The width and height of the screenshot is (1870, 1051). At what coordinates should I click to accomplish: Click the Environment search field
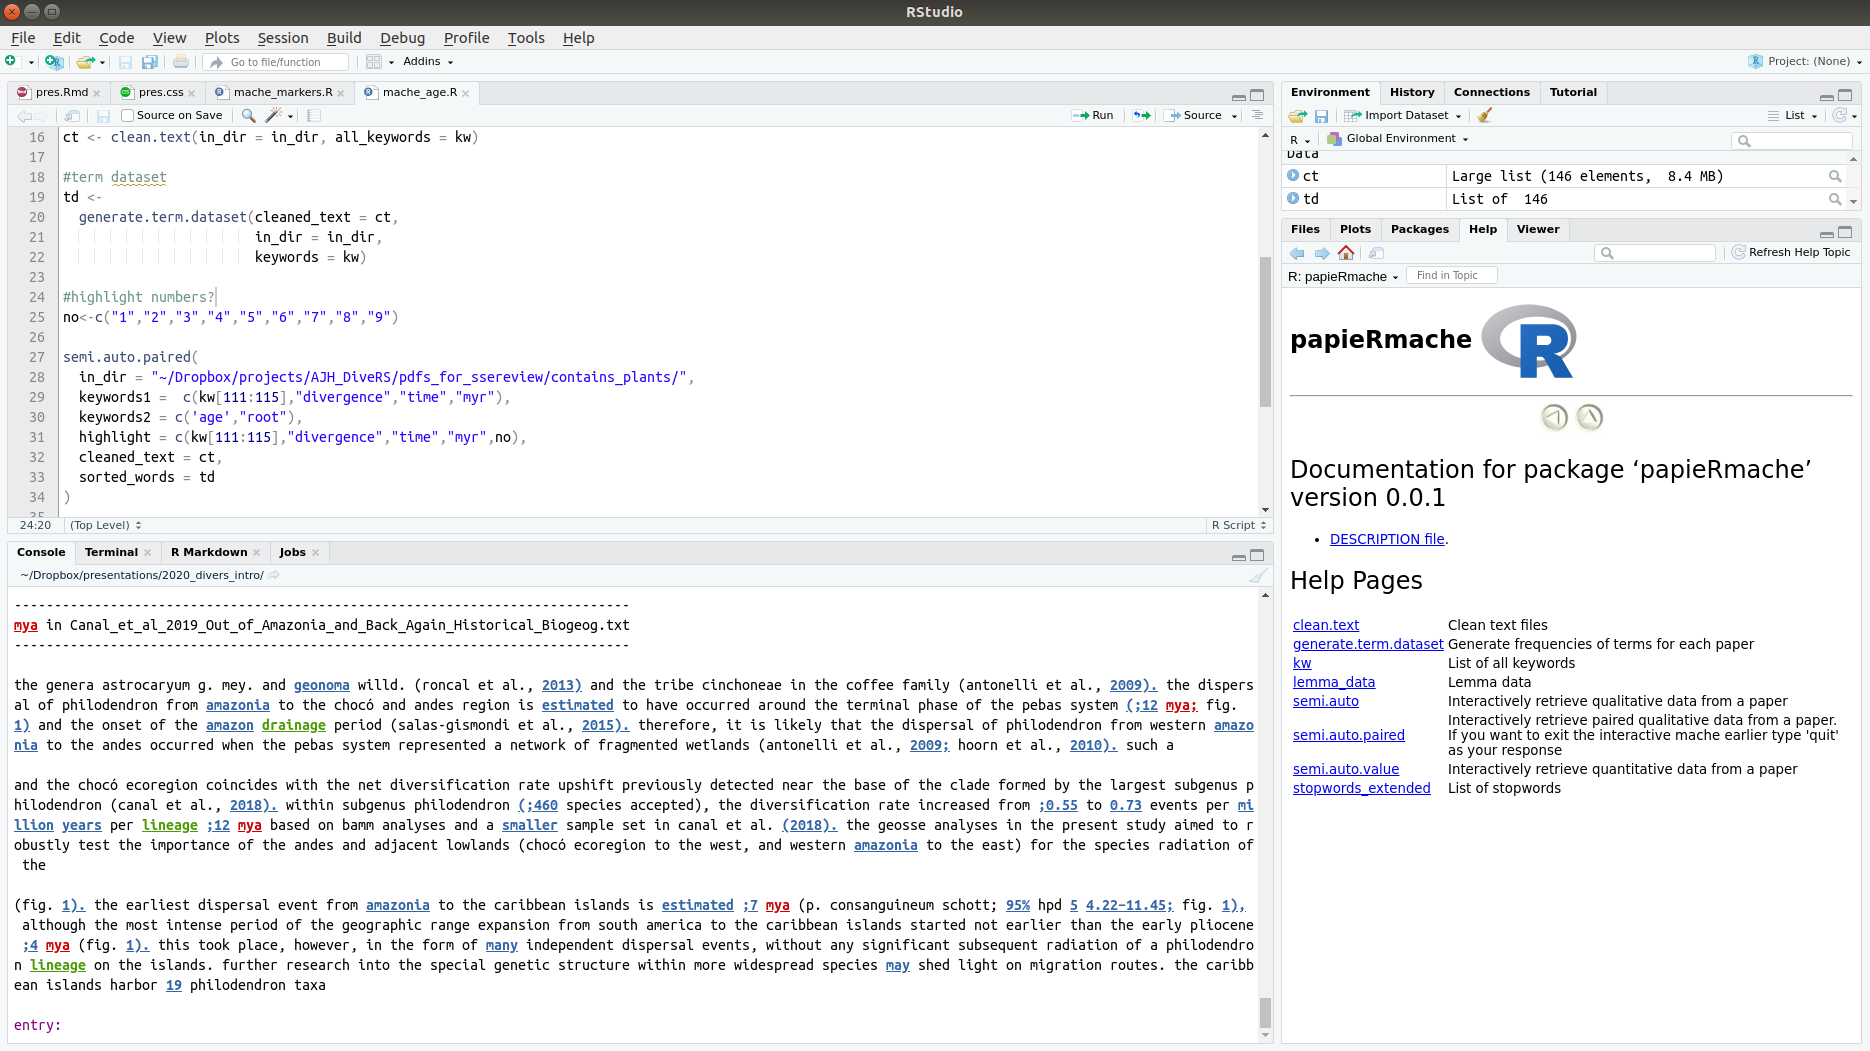click(1793, 141)
